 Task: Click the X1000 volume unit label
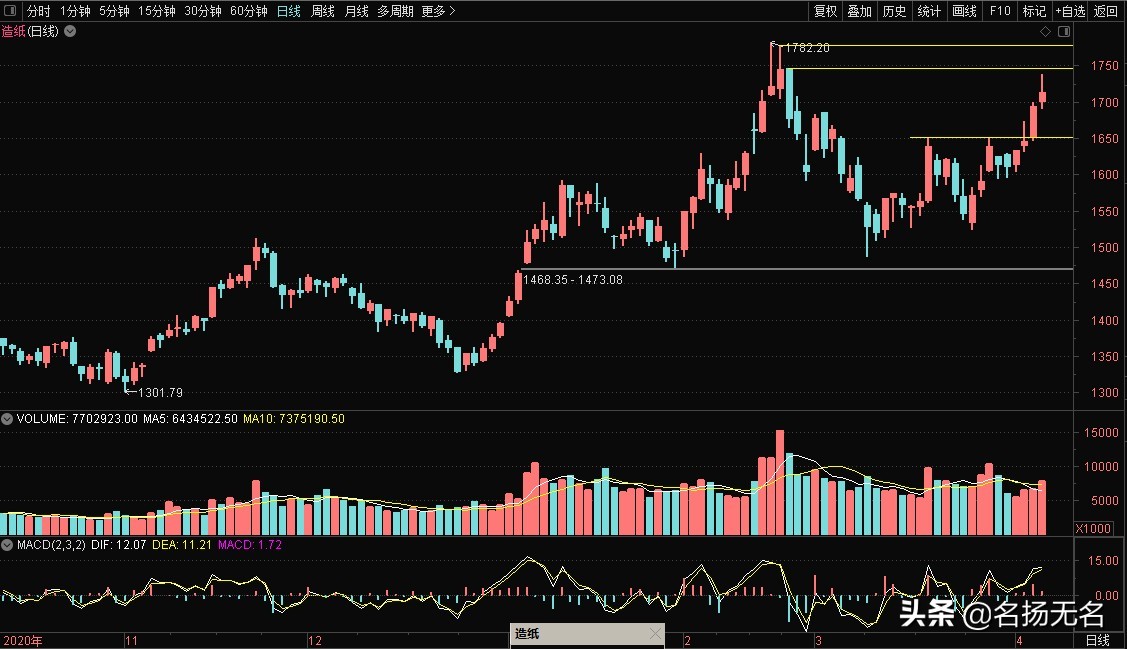pyautogui.click(x=1093, y=528)
